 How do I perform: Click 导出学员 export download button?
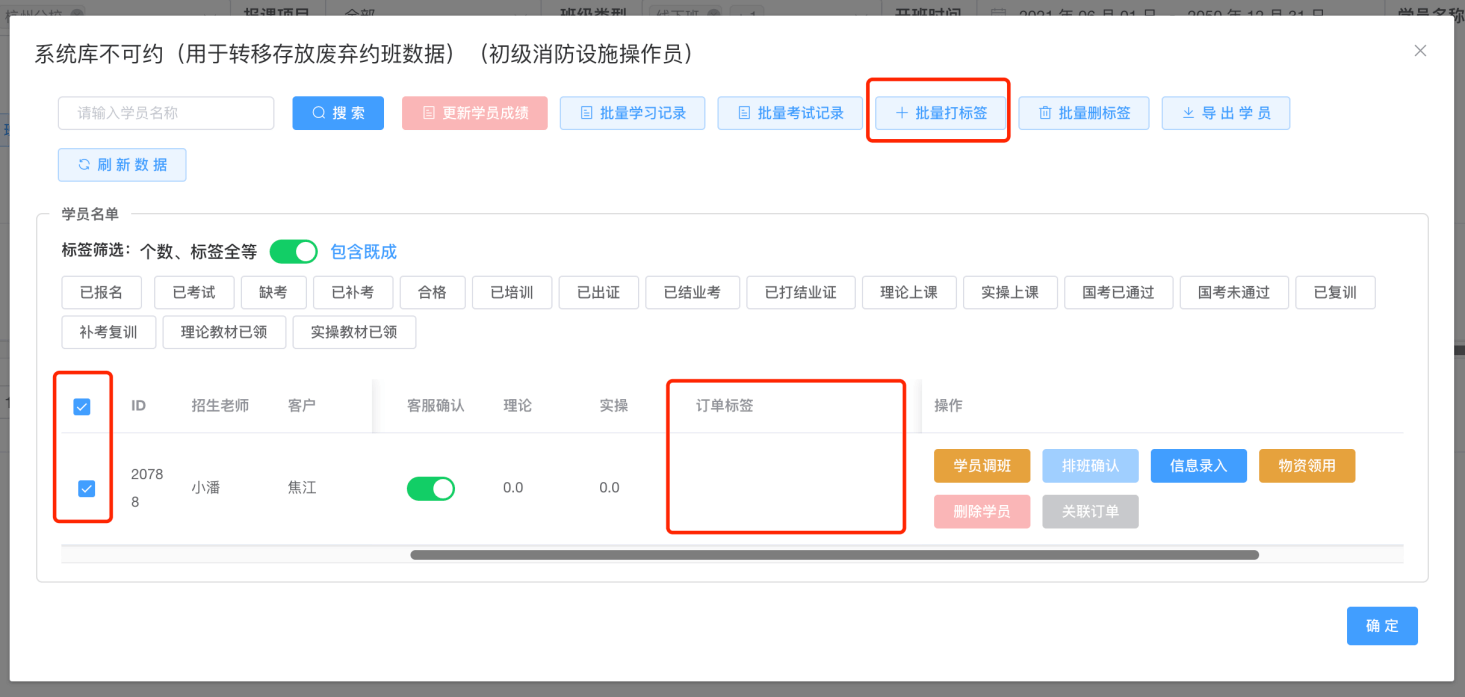tap(1225, 113)
